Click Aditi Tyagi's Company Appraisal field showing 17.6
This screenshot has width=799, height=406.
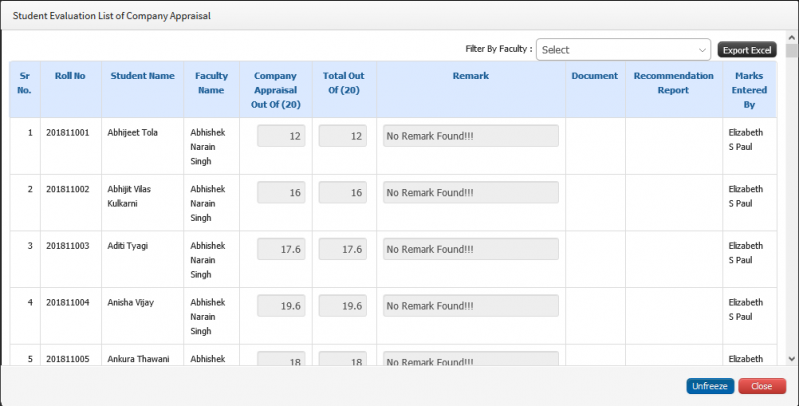pyautogui.click(x=281, y=249)
